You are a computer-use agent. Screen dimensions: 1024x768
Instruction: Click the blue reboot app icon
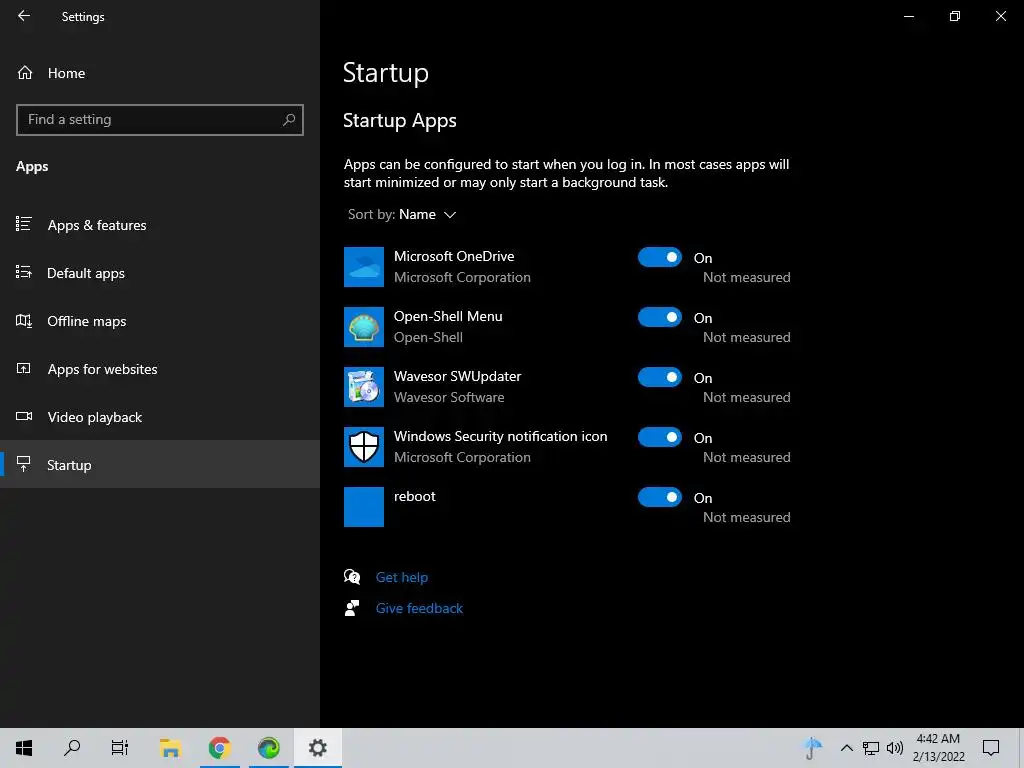tap(364, 507)
